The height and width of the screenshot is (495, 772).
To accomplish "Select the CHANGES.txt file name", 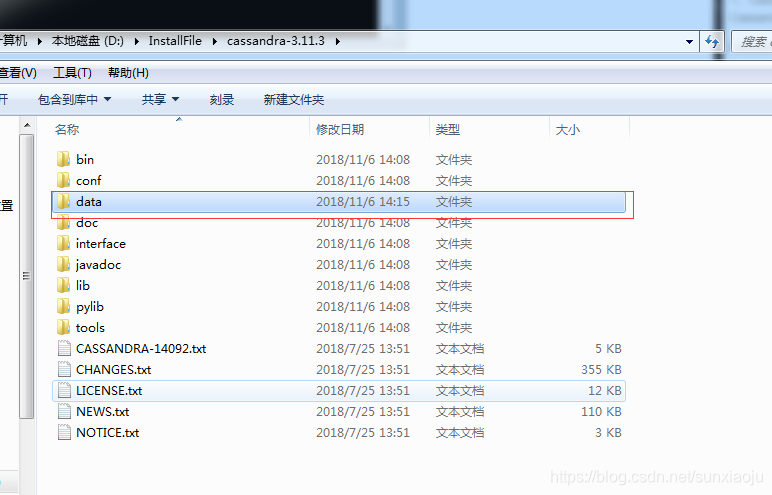I will pos(114,370).
